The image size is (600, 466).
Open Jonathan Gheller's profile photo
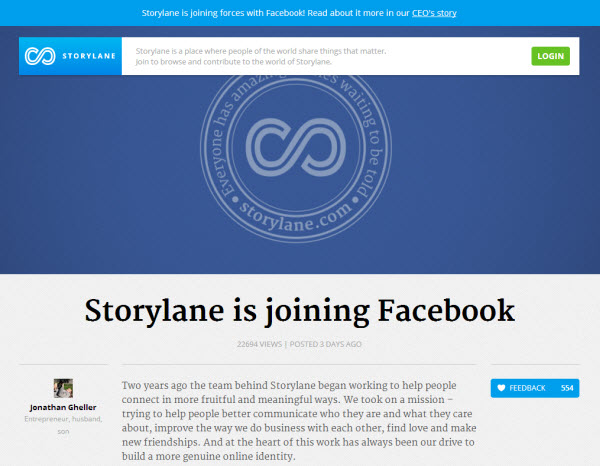[63, 388]
